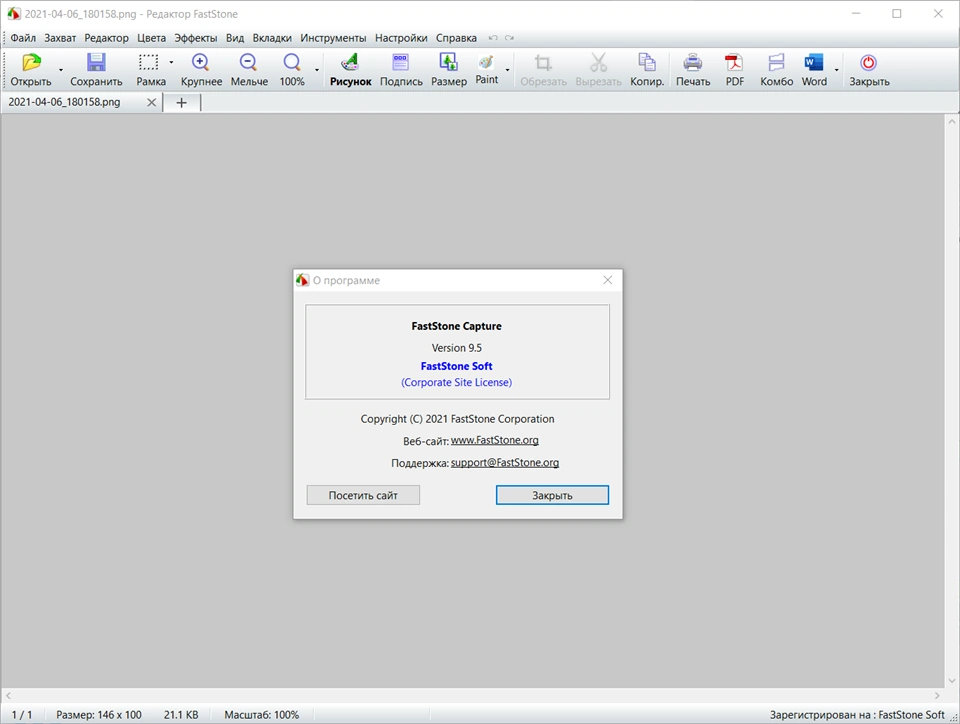960x724 pixels.
Task: Open the Файл menu
Action: coord(23,38)
